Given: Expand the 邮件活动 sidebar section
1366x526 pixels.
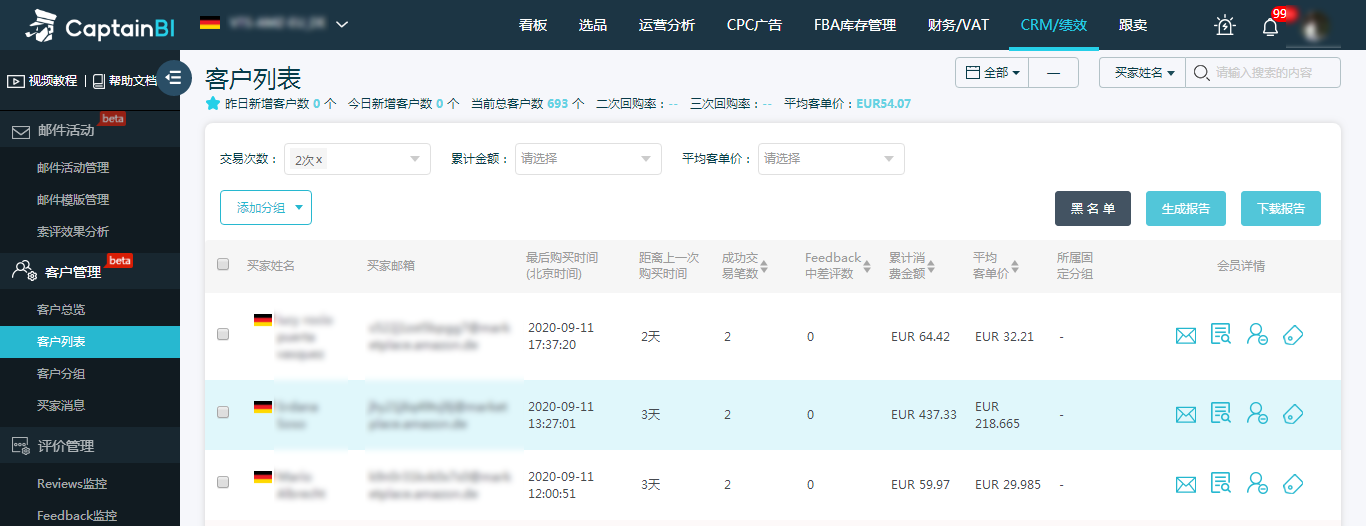Looking at the screenshot, I should click(x=90, y=131).
